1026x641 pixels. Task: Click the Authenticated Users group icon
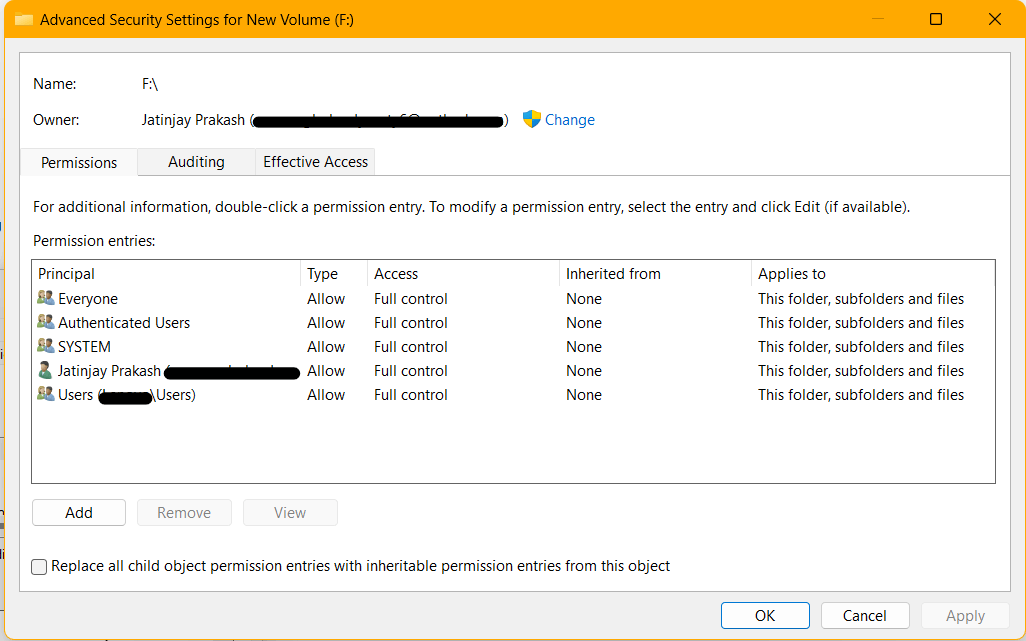(x=46, y=322)
